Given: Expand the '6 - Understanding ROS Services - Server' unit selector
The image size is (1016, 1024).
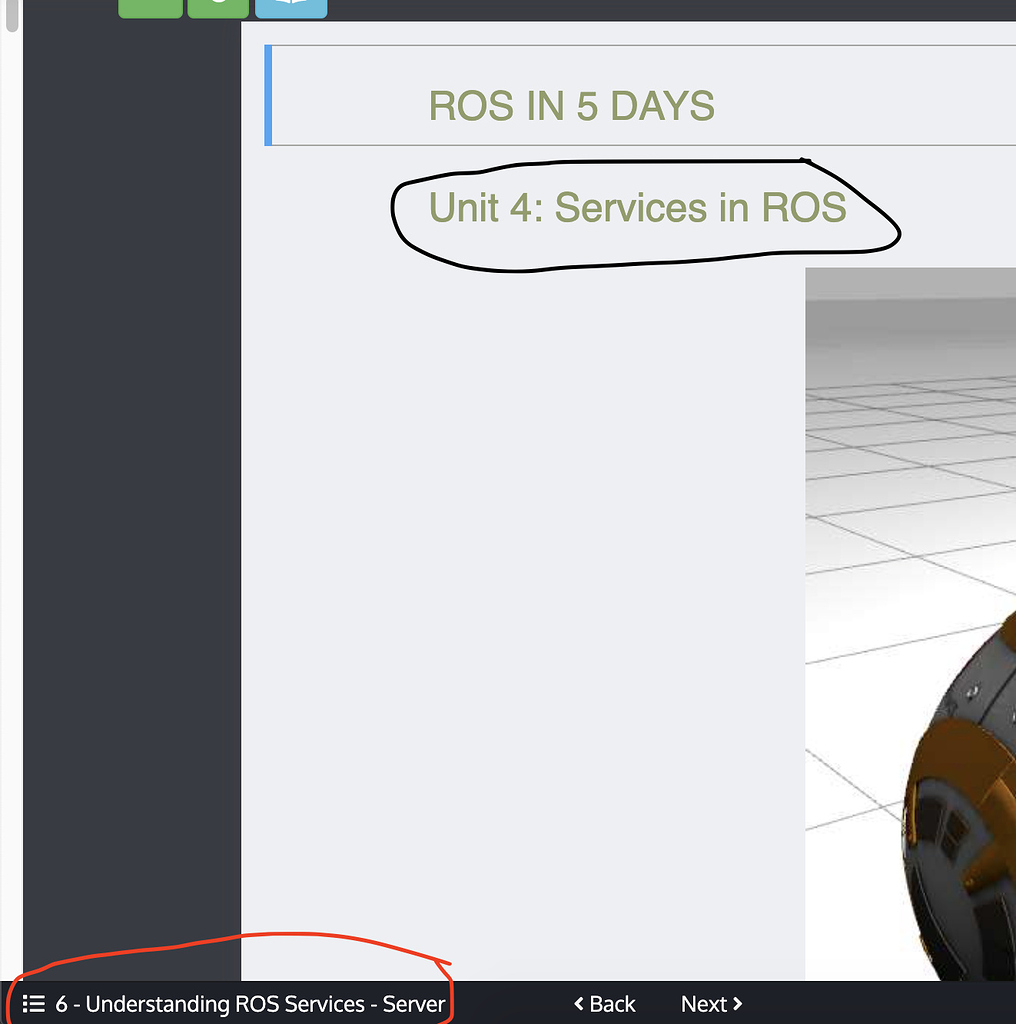Looking at the screenshot, I should point(250,1004).
